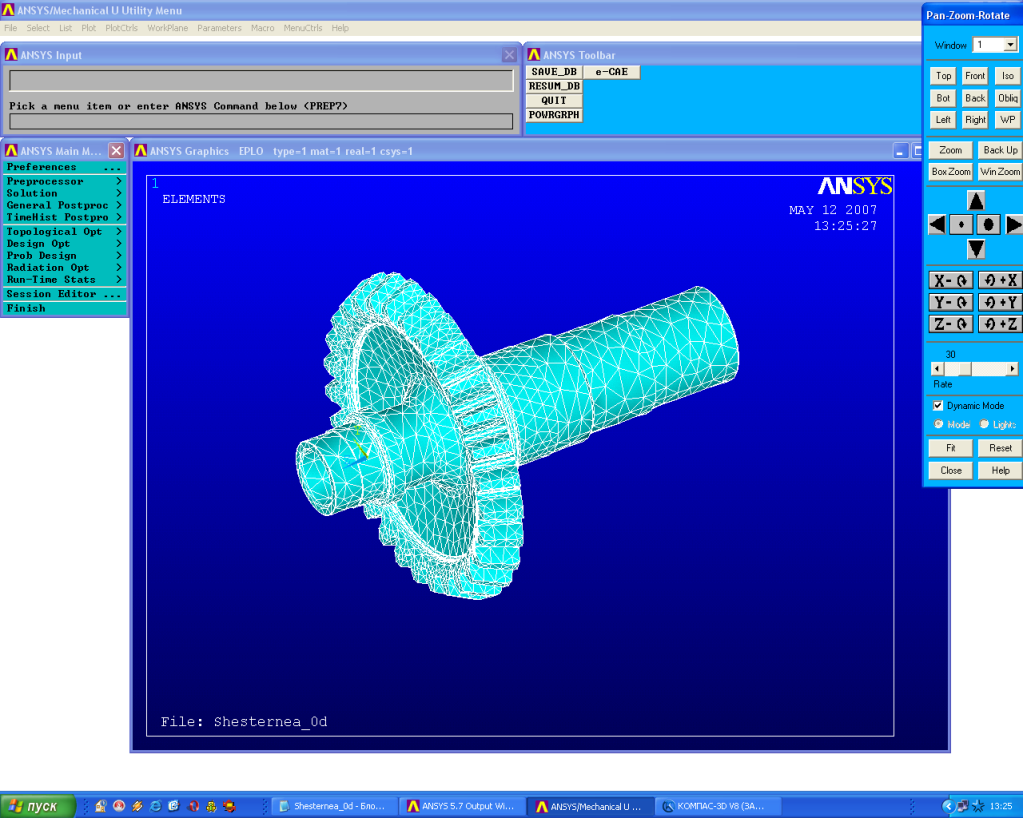Image resolution: width=1023 pixels, height=818 pixels.
Task: Toggle the Dynamic Mode checkbox
Action: [938, 406]
